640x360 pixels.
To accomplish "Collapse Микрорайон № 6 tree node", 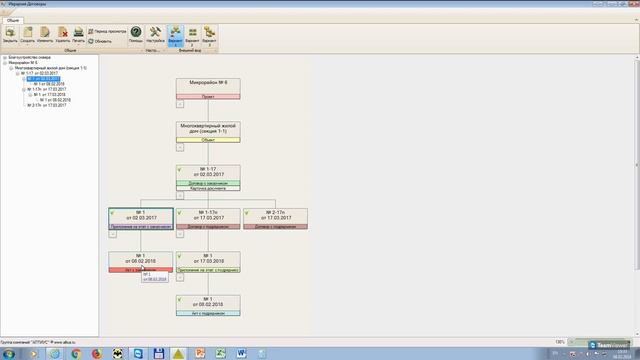I will click(5, 63).
